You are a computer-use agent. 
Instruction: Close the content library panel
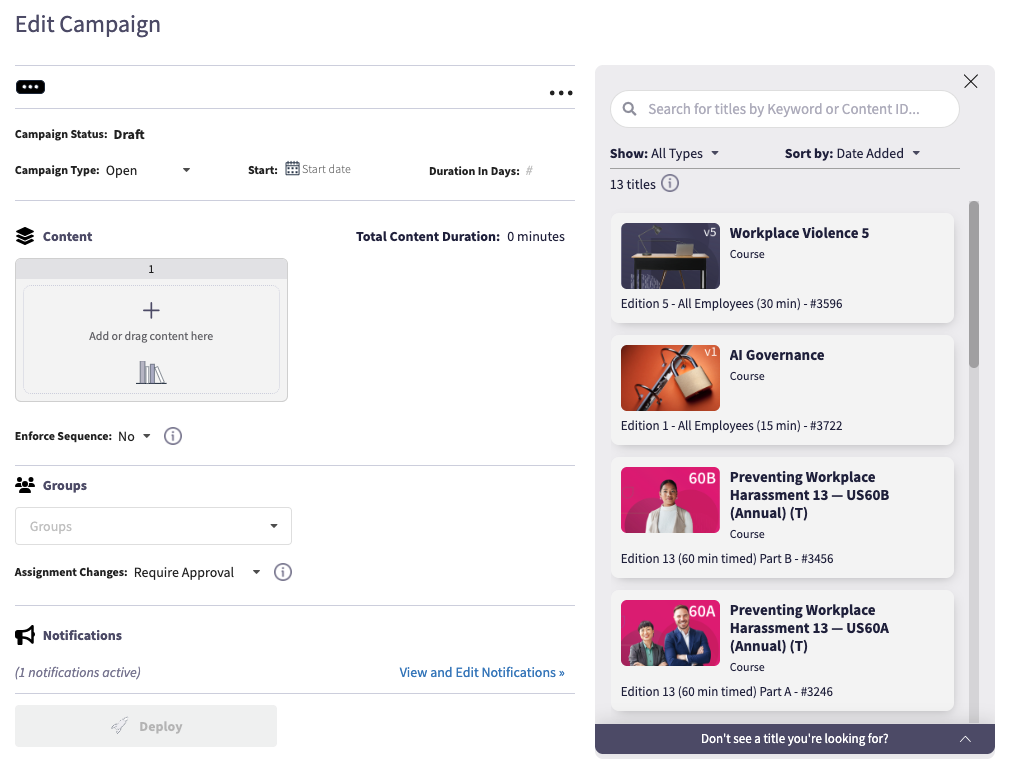(970, 82)
